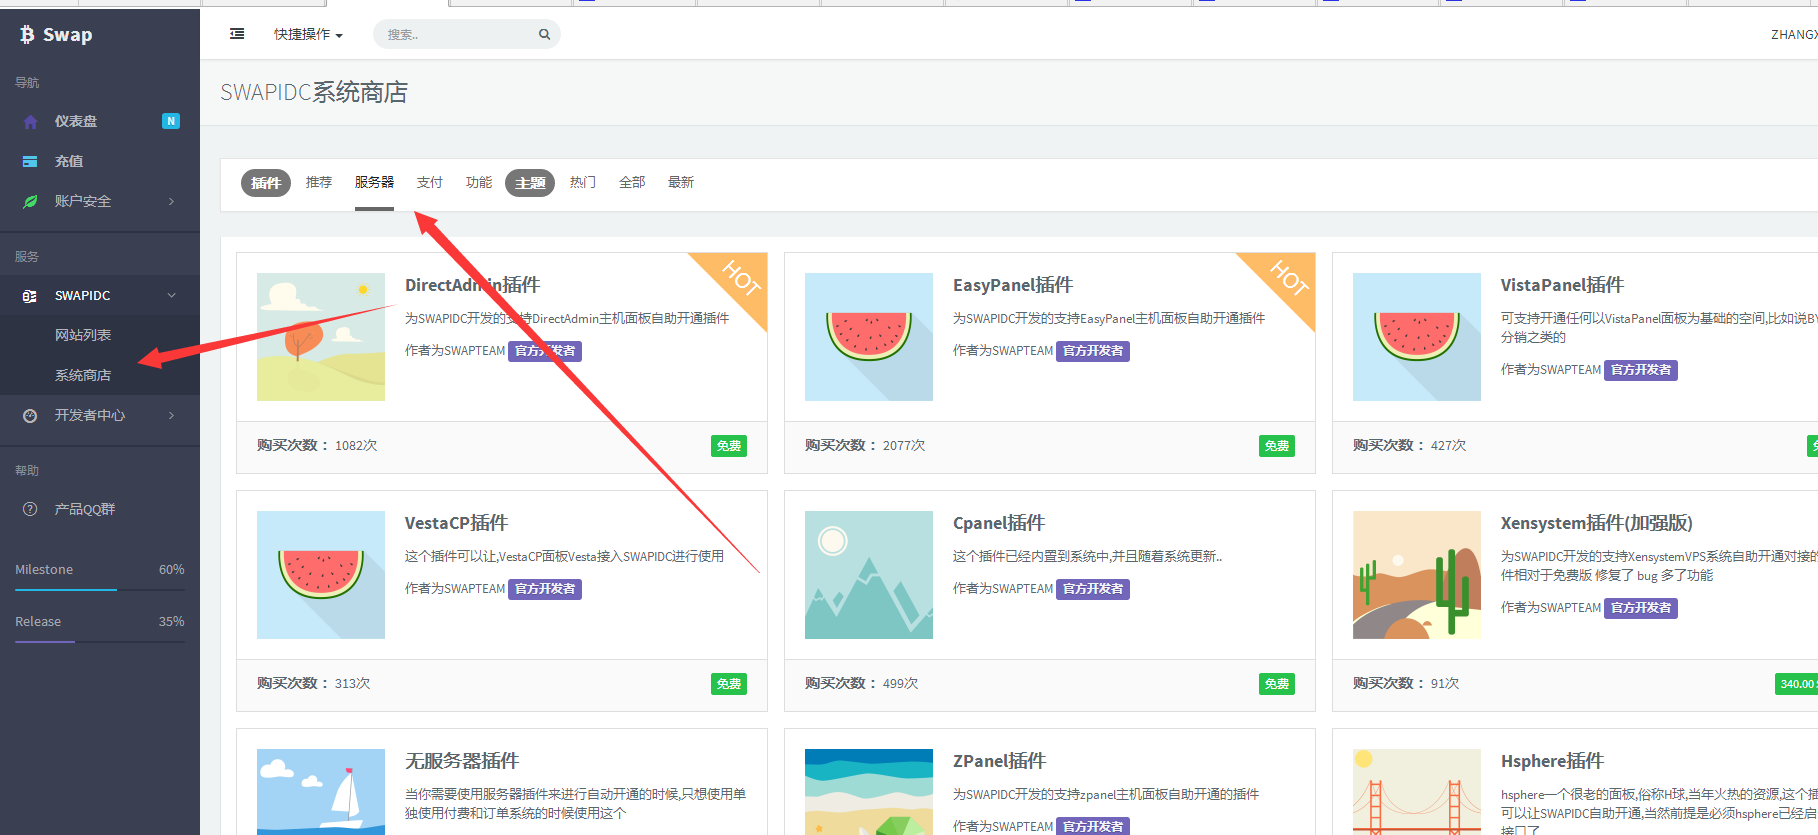Click the 开发者中心 clock icon
Screen dimensions: 1818x835
tap(30, 415)
